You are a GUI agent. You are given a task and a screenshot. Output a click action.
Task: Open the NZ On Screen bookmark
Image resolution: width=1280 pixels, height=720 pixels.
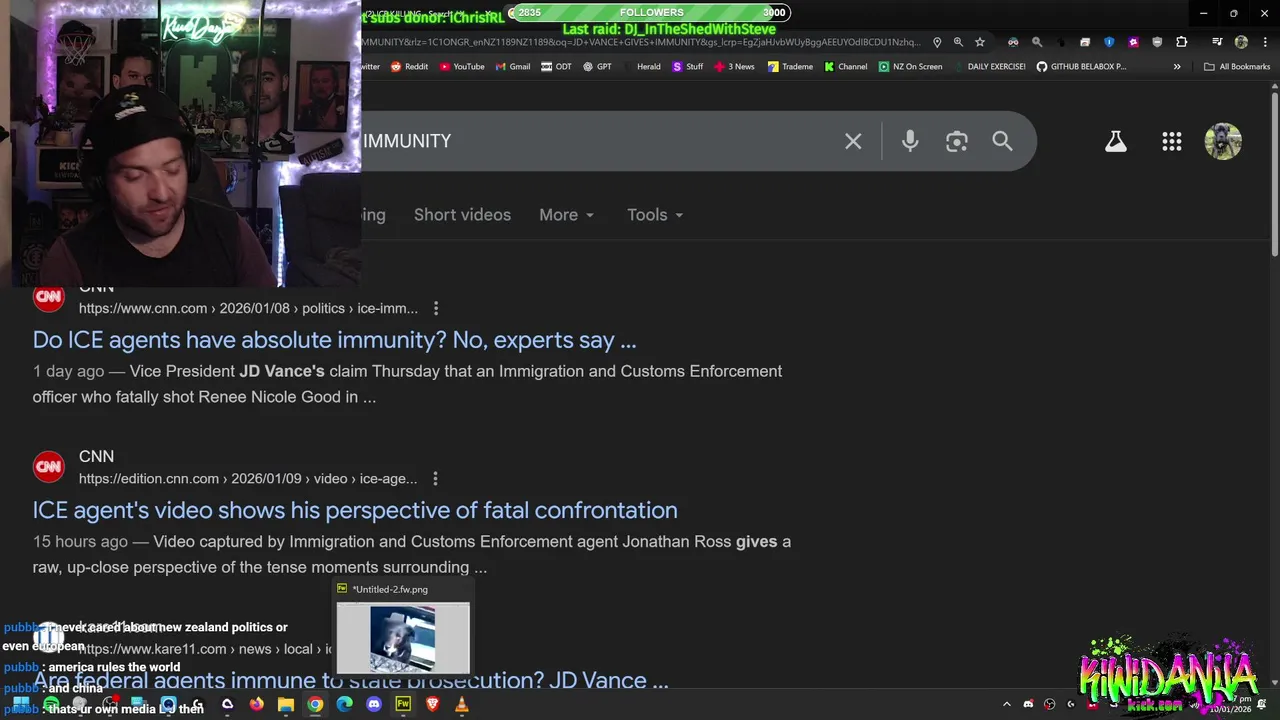(910, 67)
